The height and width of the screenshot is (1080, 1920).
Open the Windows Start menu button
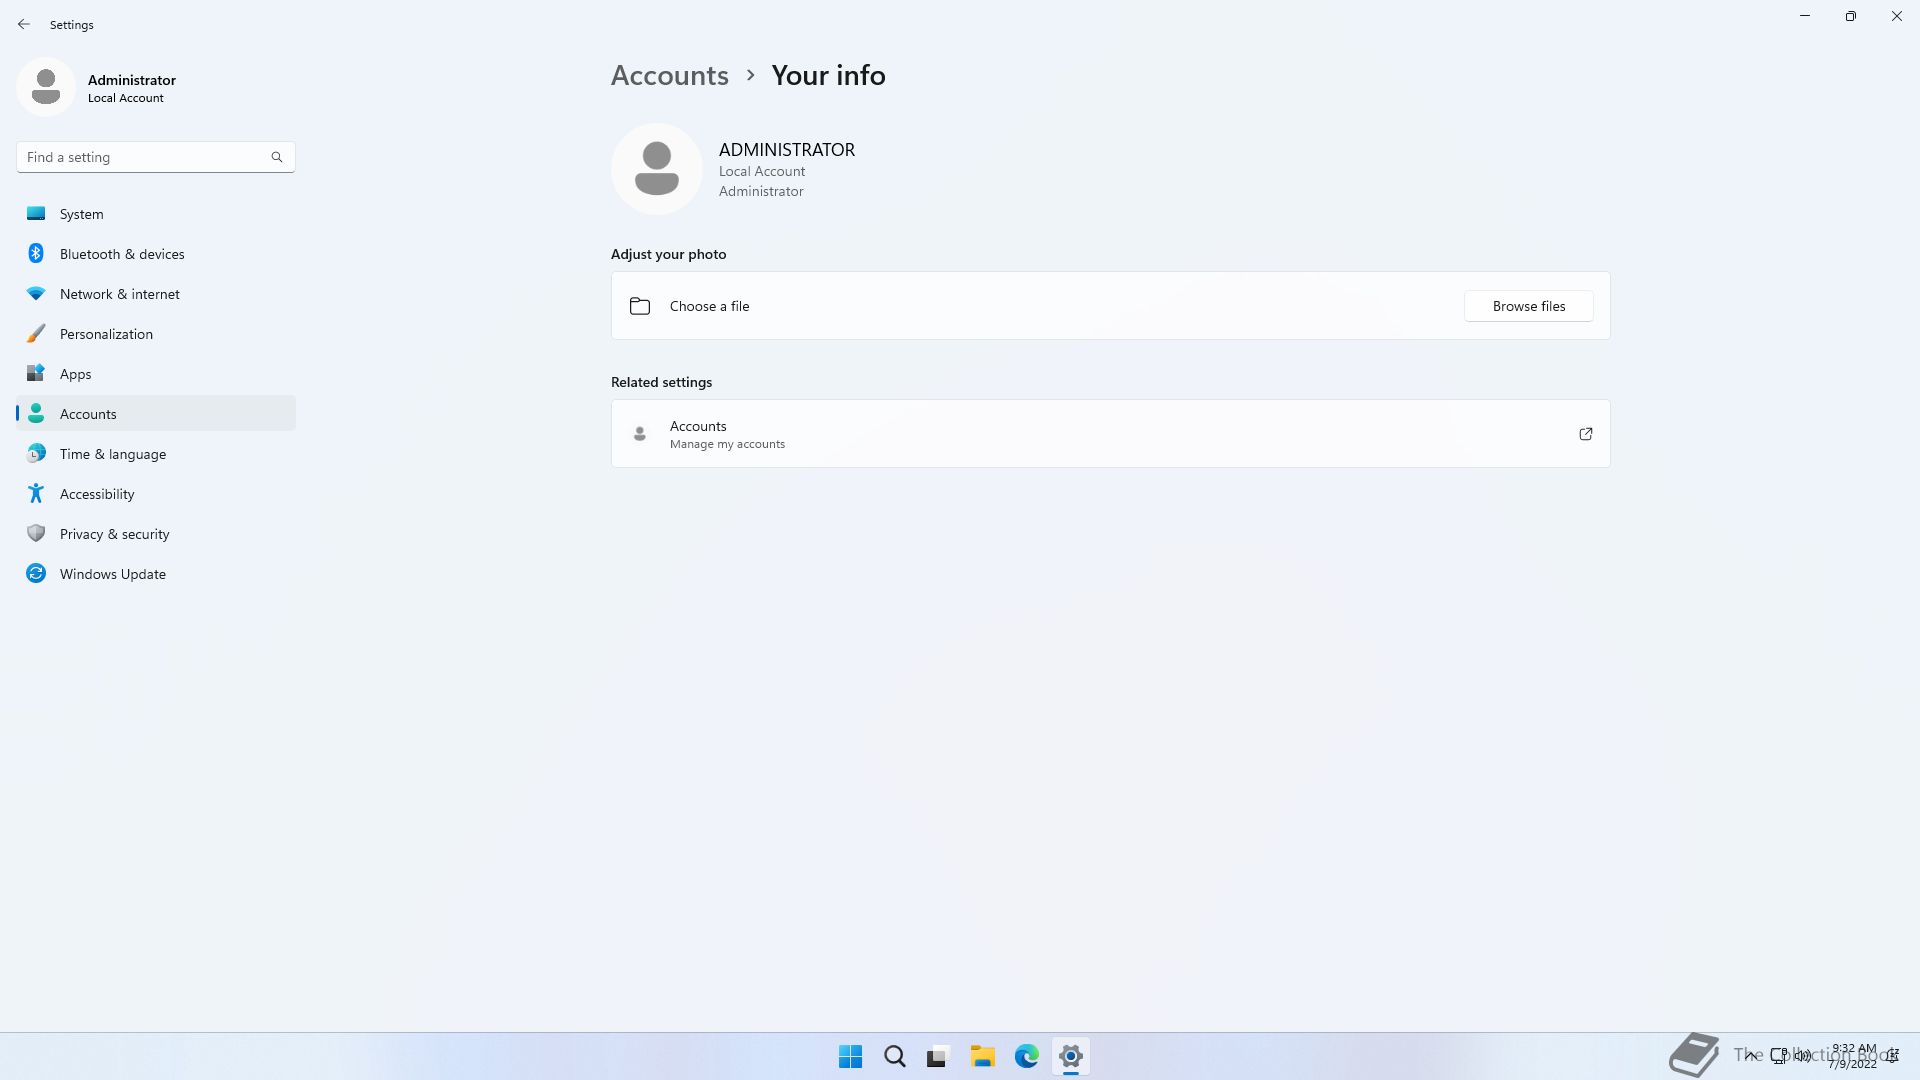850,1056
